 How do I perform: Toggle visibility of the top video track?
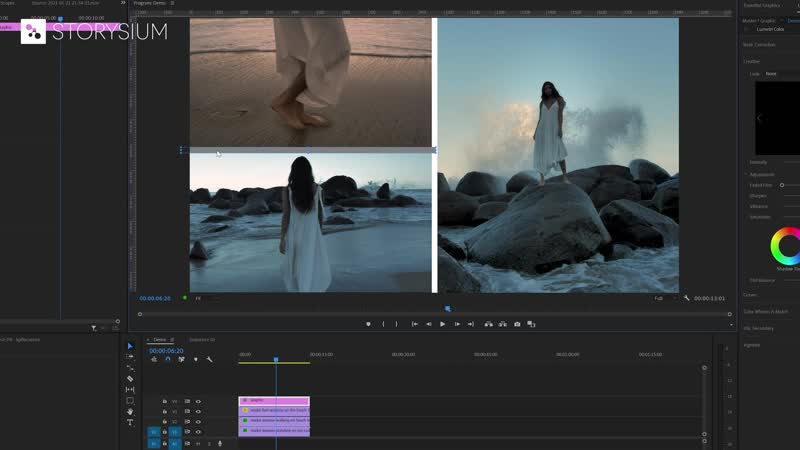198,402
